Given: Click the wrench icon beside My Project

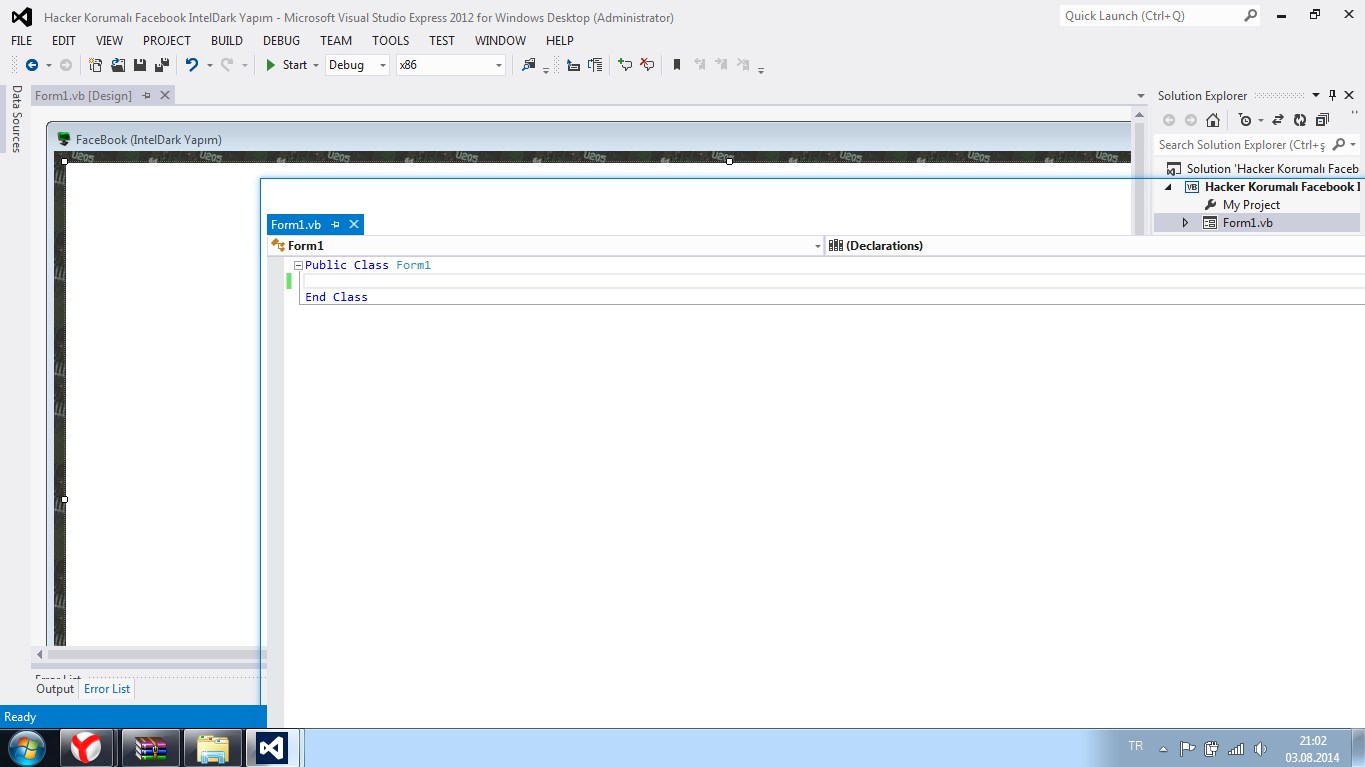Looking at the screenshot, I should point(1210,205).
